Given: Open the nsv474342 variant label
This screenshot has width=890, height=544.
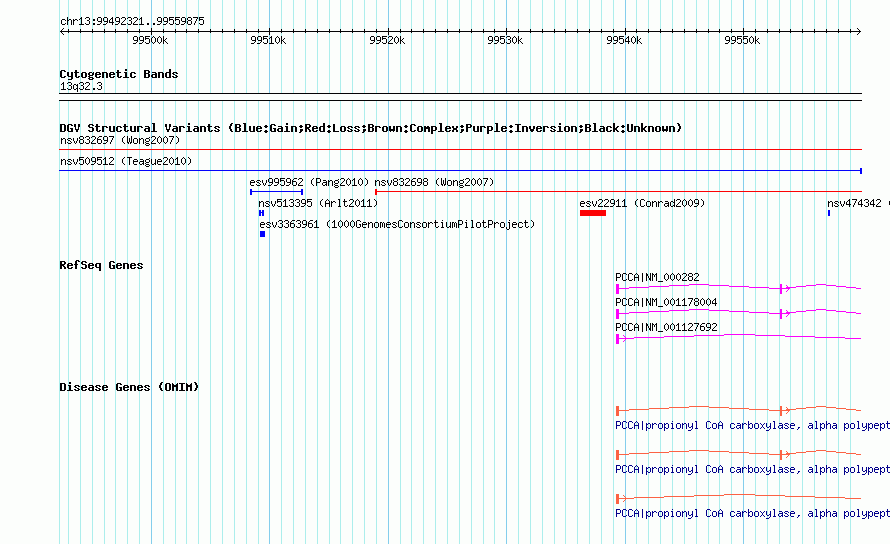Looking at the screenshot, I should [857, 203].
